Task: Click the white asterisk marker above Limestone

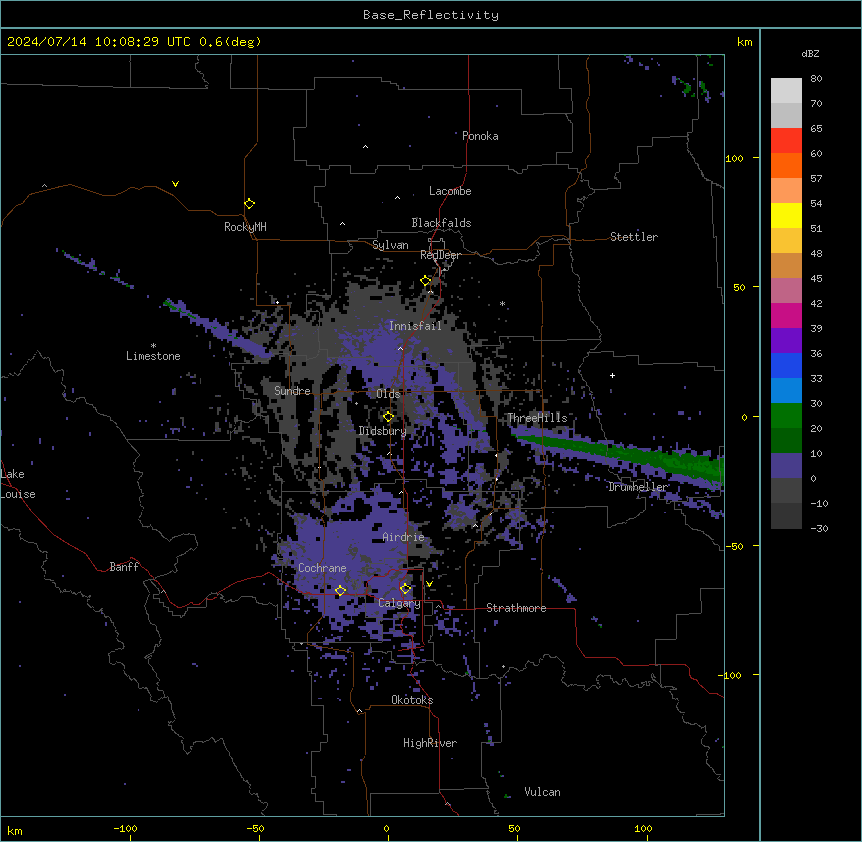Action: 153,346
